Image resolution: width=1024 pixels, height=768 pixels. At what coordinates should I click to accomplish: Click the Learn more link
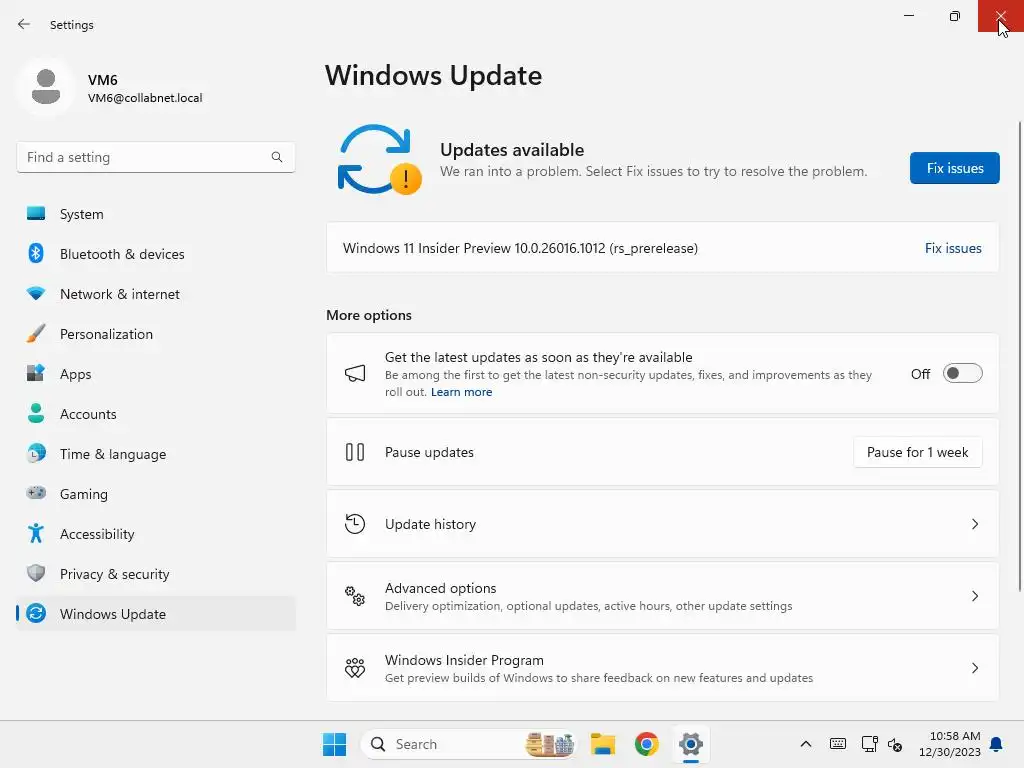pyautogui.click(x=461, y=392)
